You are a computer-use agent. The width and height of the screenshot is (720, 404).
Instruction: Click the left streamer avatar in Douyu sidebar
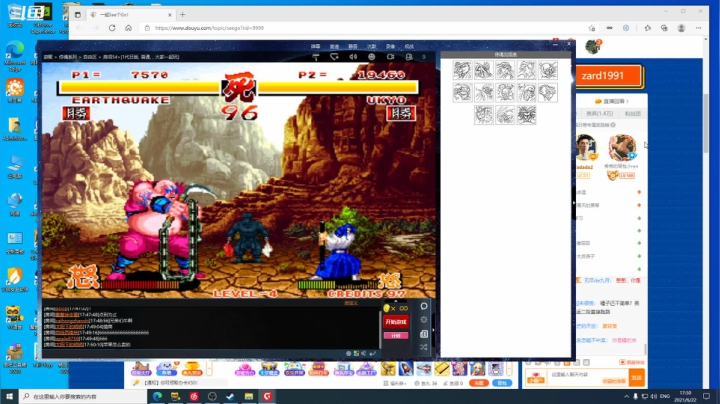click(585, 148)
